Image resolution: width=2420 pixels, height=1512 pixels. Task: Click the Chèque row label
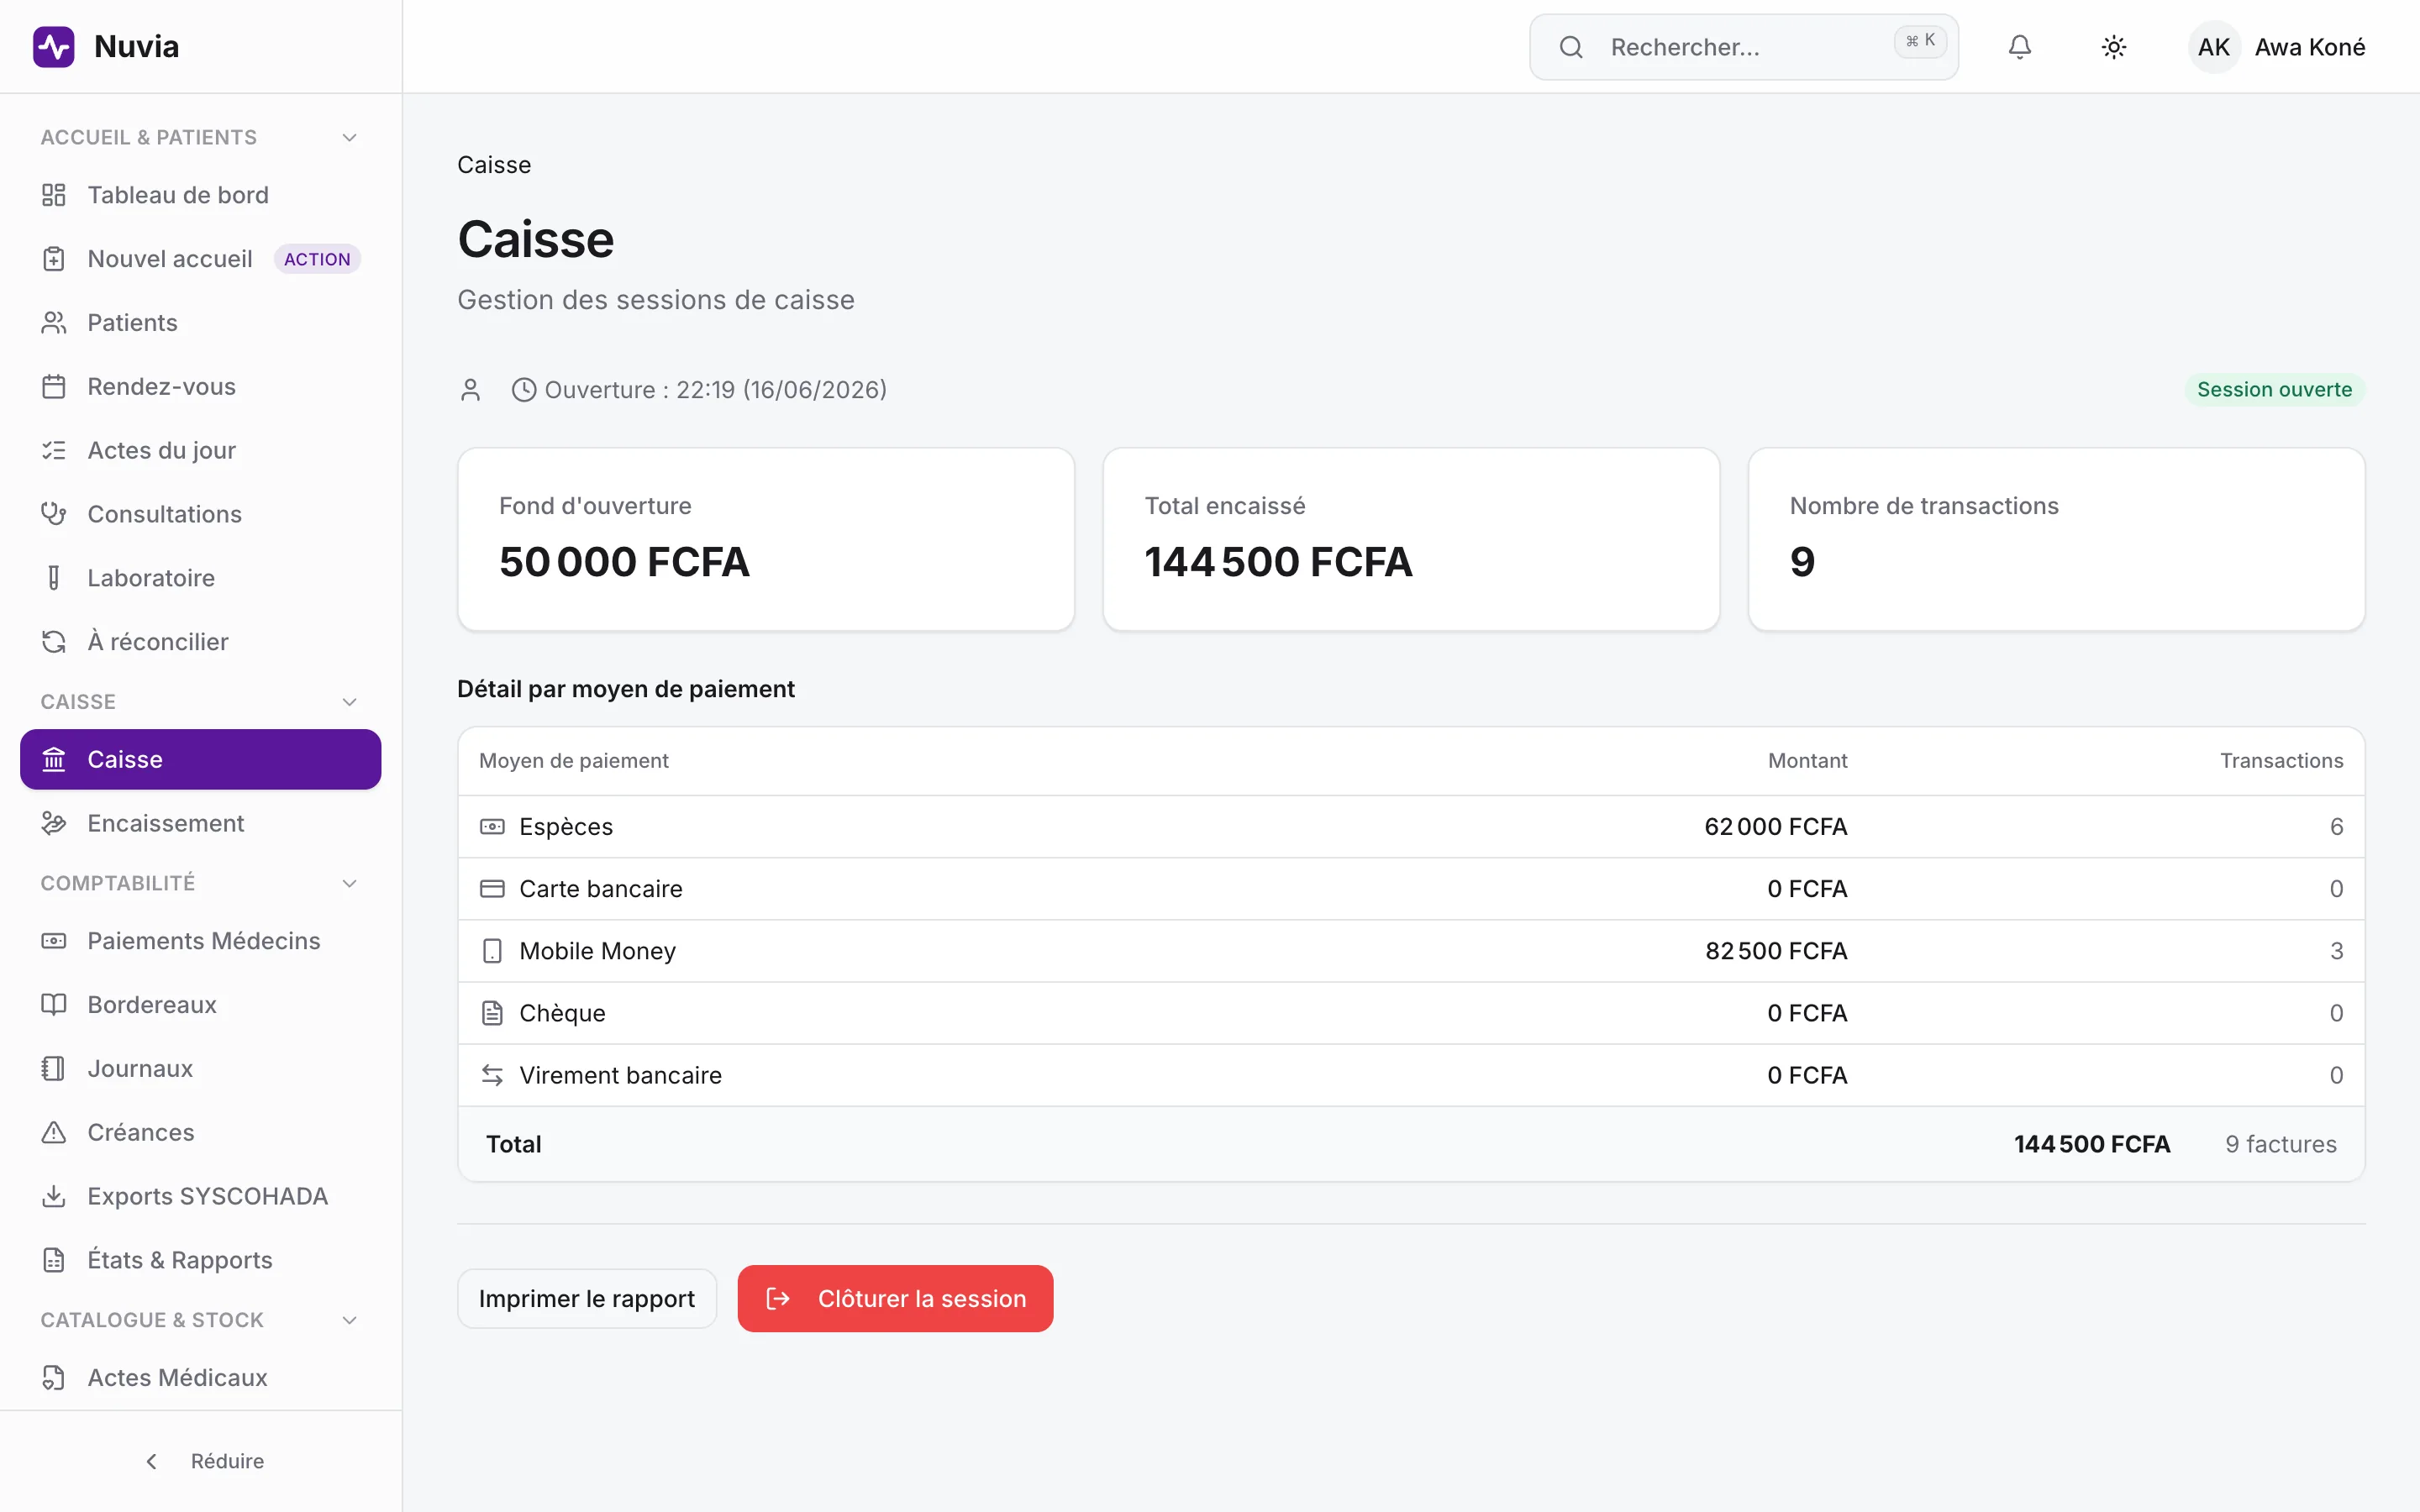click(x=562, y=1013)
